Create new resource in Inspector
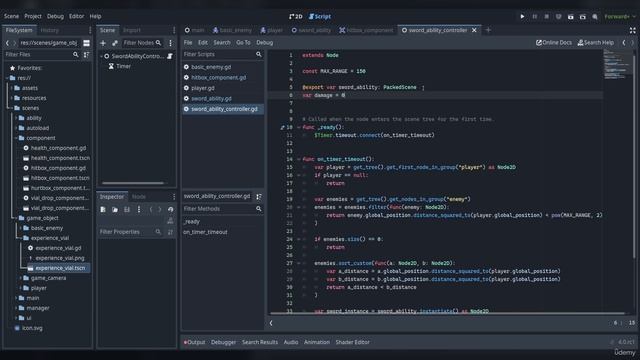 coord(103,209)
